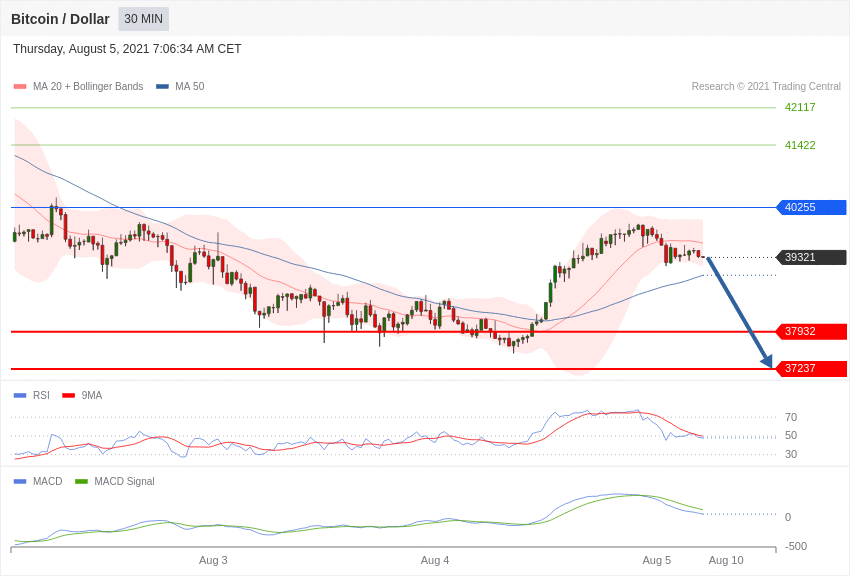Click the red 9MA legend swatch

click(69, 396)
